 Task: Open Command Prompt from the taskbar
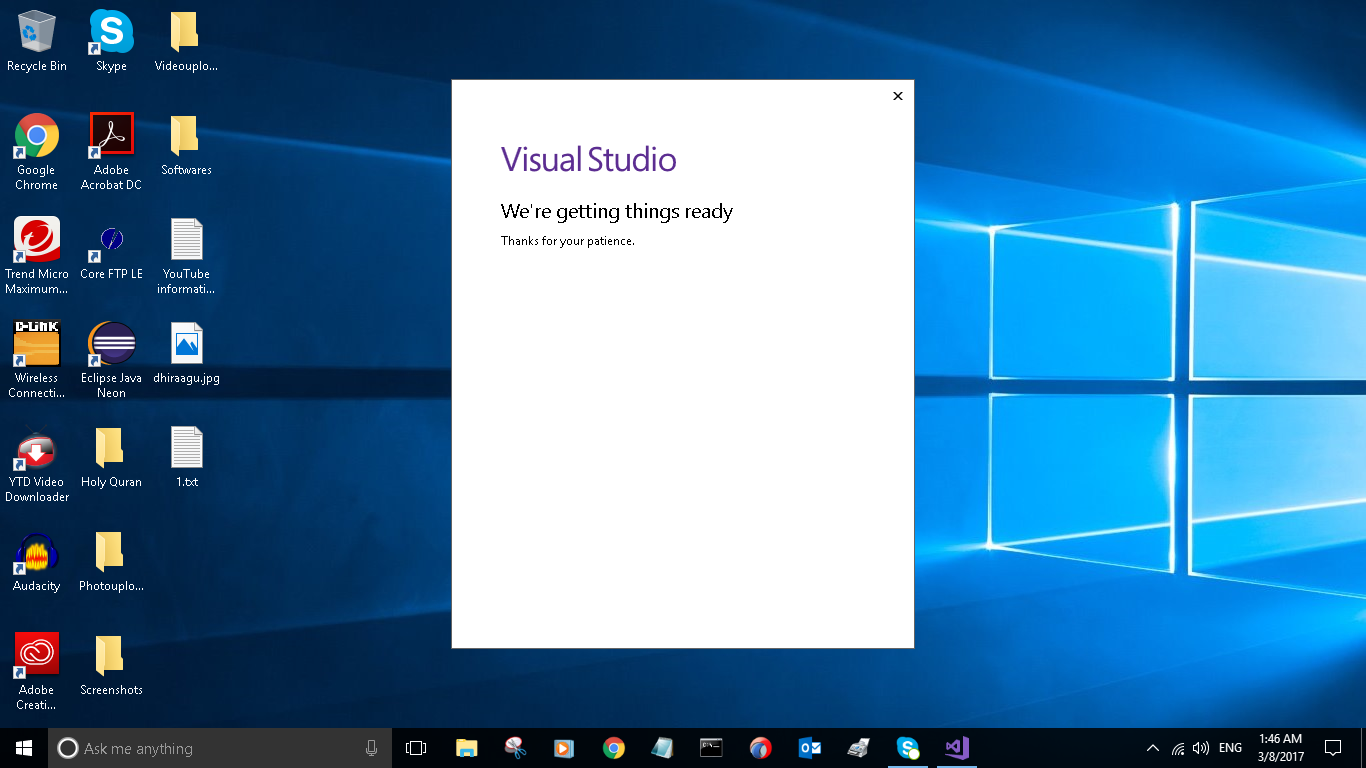point(710,747)
